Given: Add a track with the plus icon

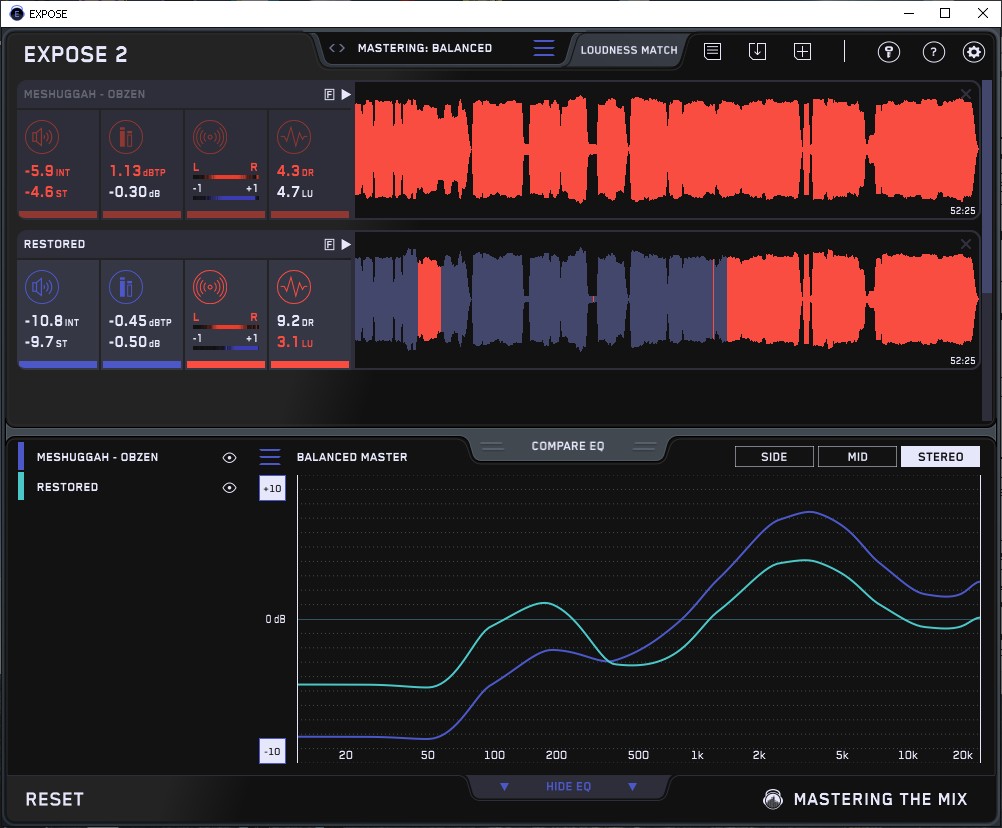Looking at the screenshot, I should 803,51.
